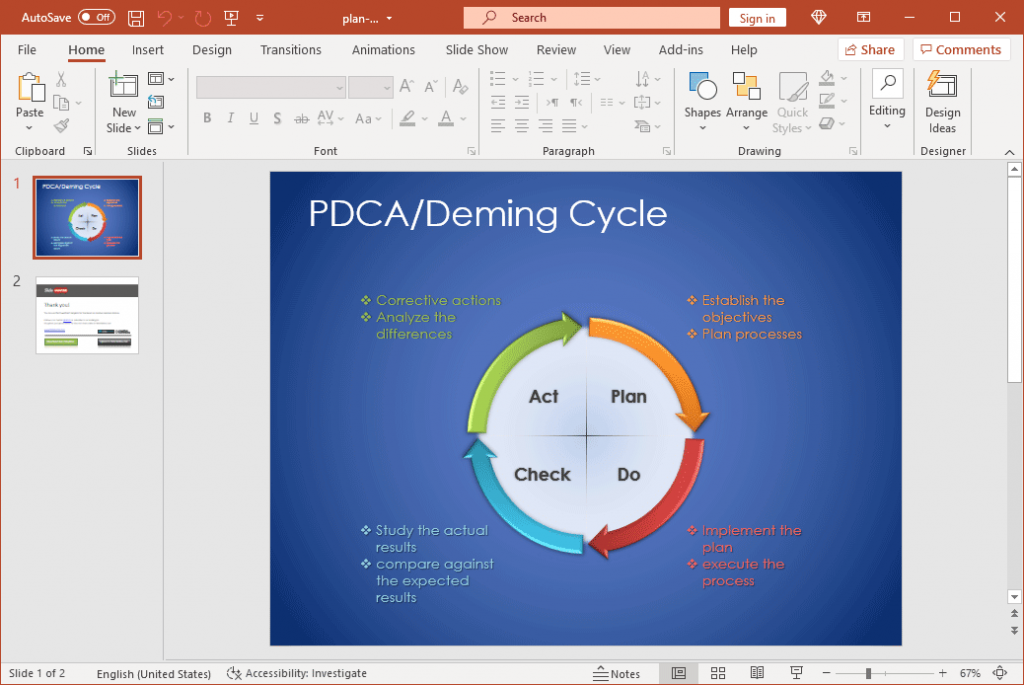Apply bold formatting with the Bold icon

pyautogui.click(x=206, y=118)
